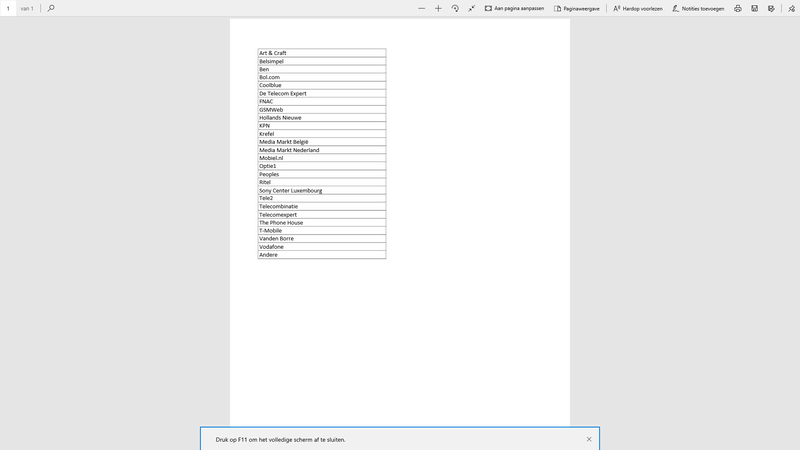Image resolution: width=800 pixels, height=450 pixels.
Task: Click the Optie1 row
Action: point(321,166)
